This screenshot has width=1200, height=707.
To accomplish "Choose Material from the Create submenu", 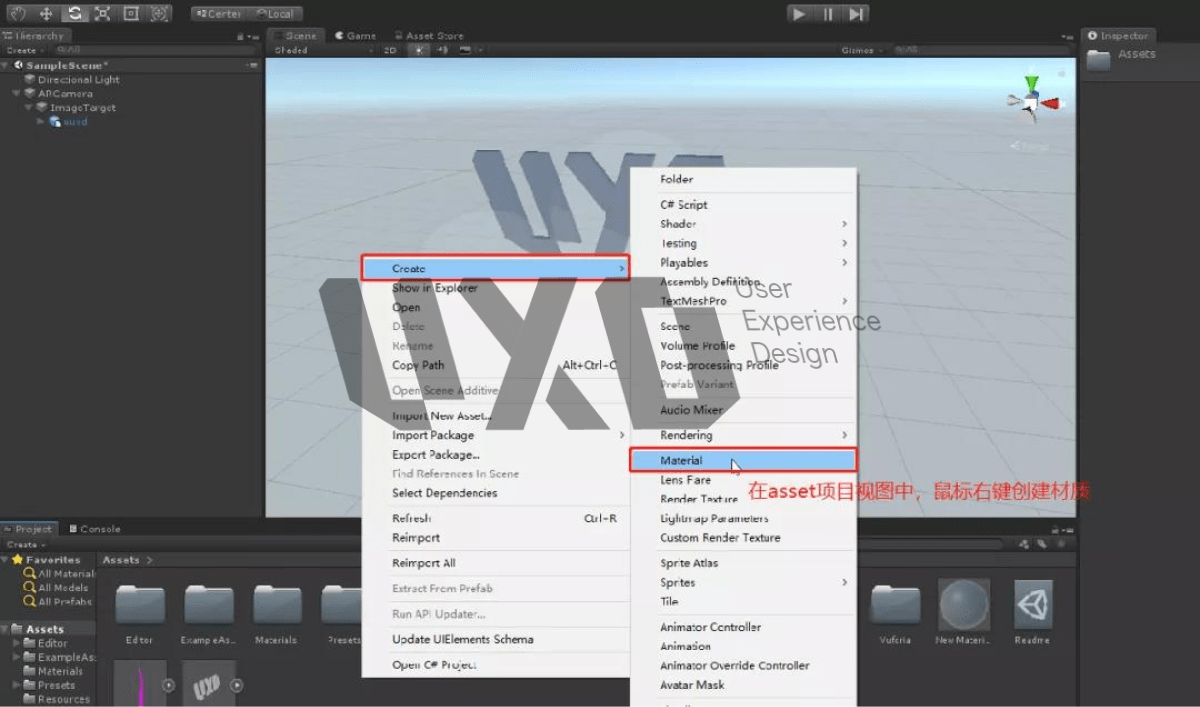I will pyautogui.click(x=743, y=460).
